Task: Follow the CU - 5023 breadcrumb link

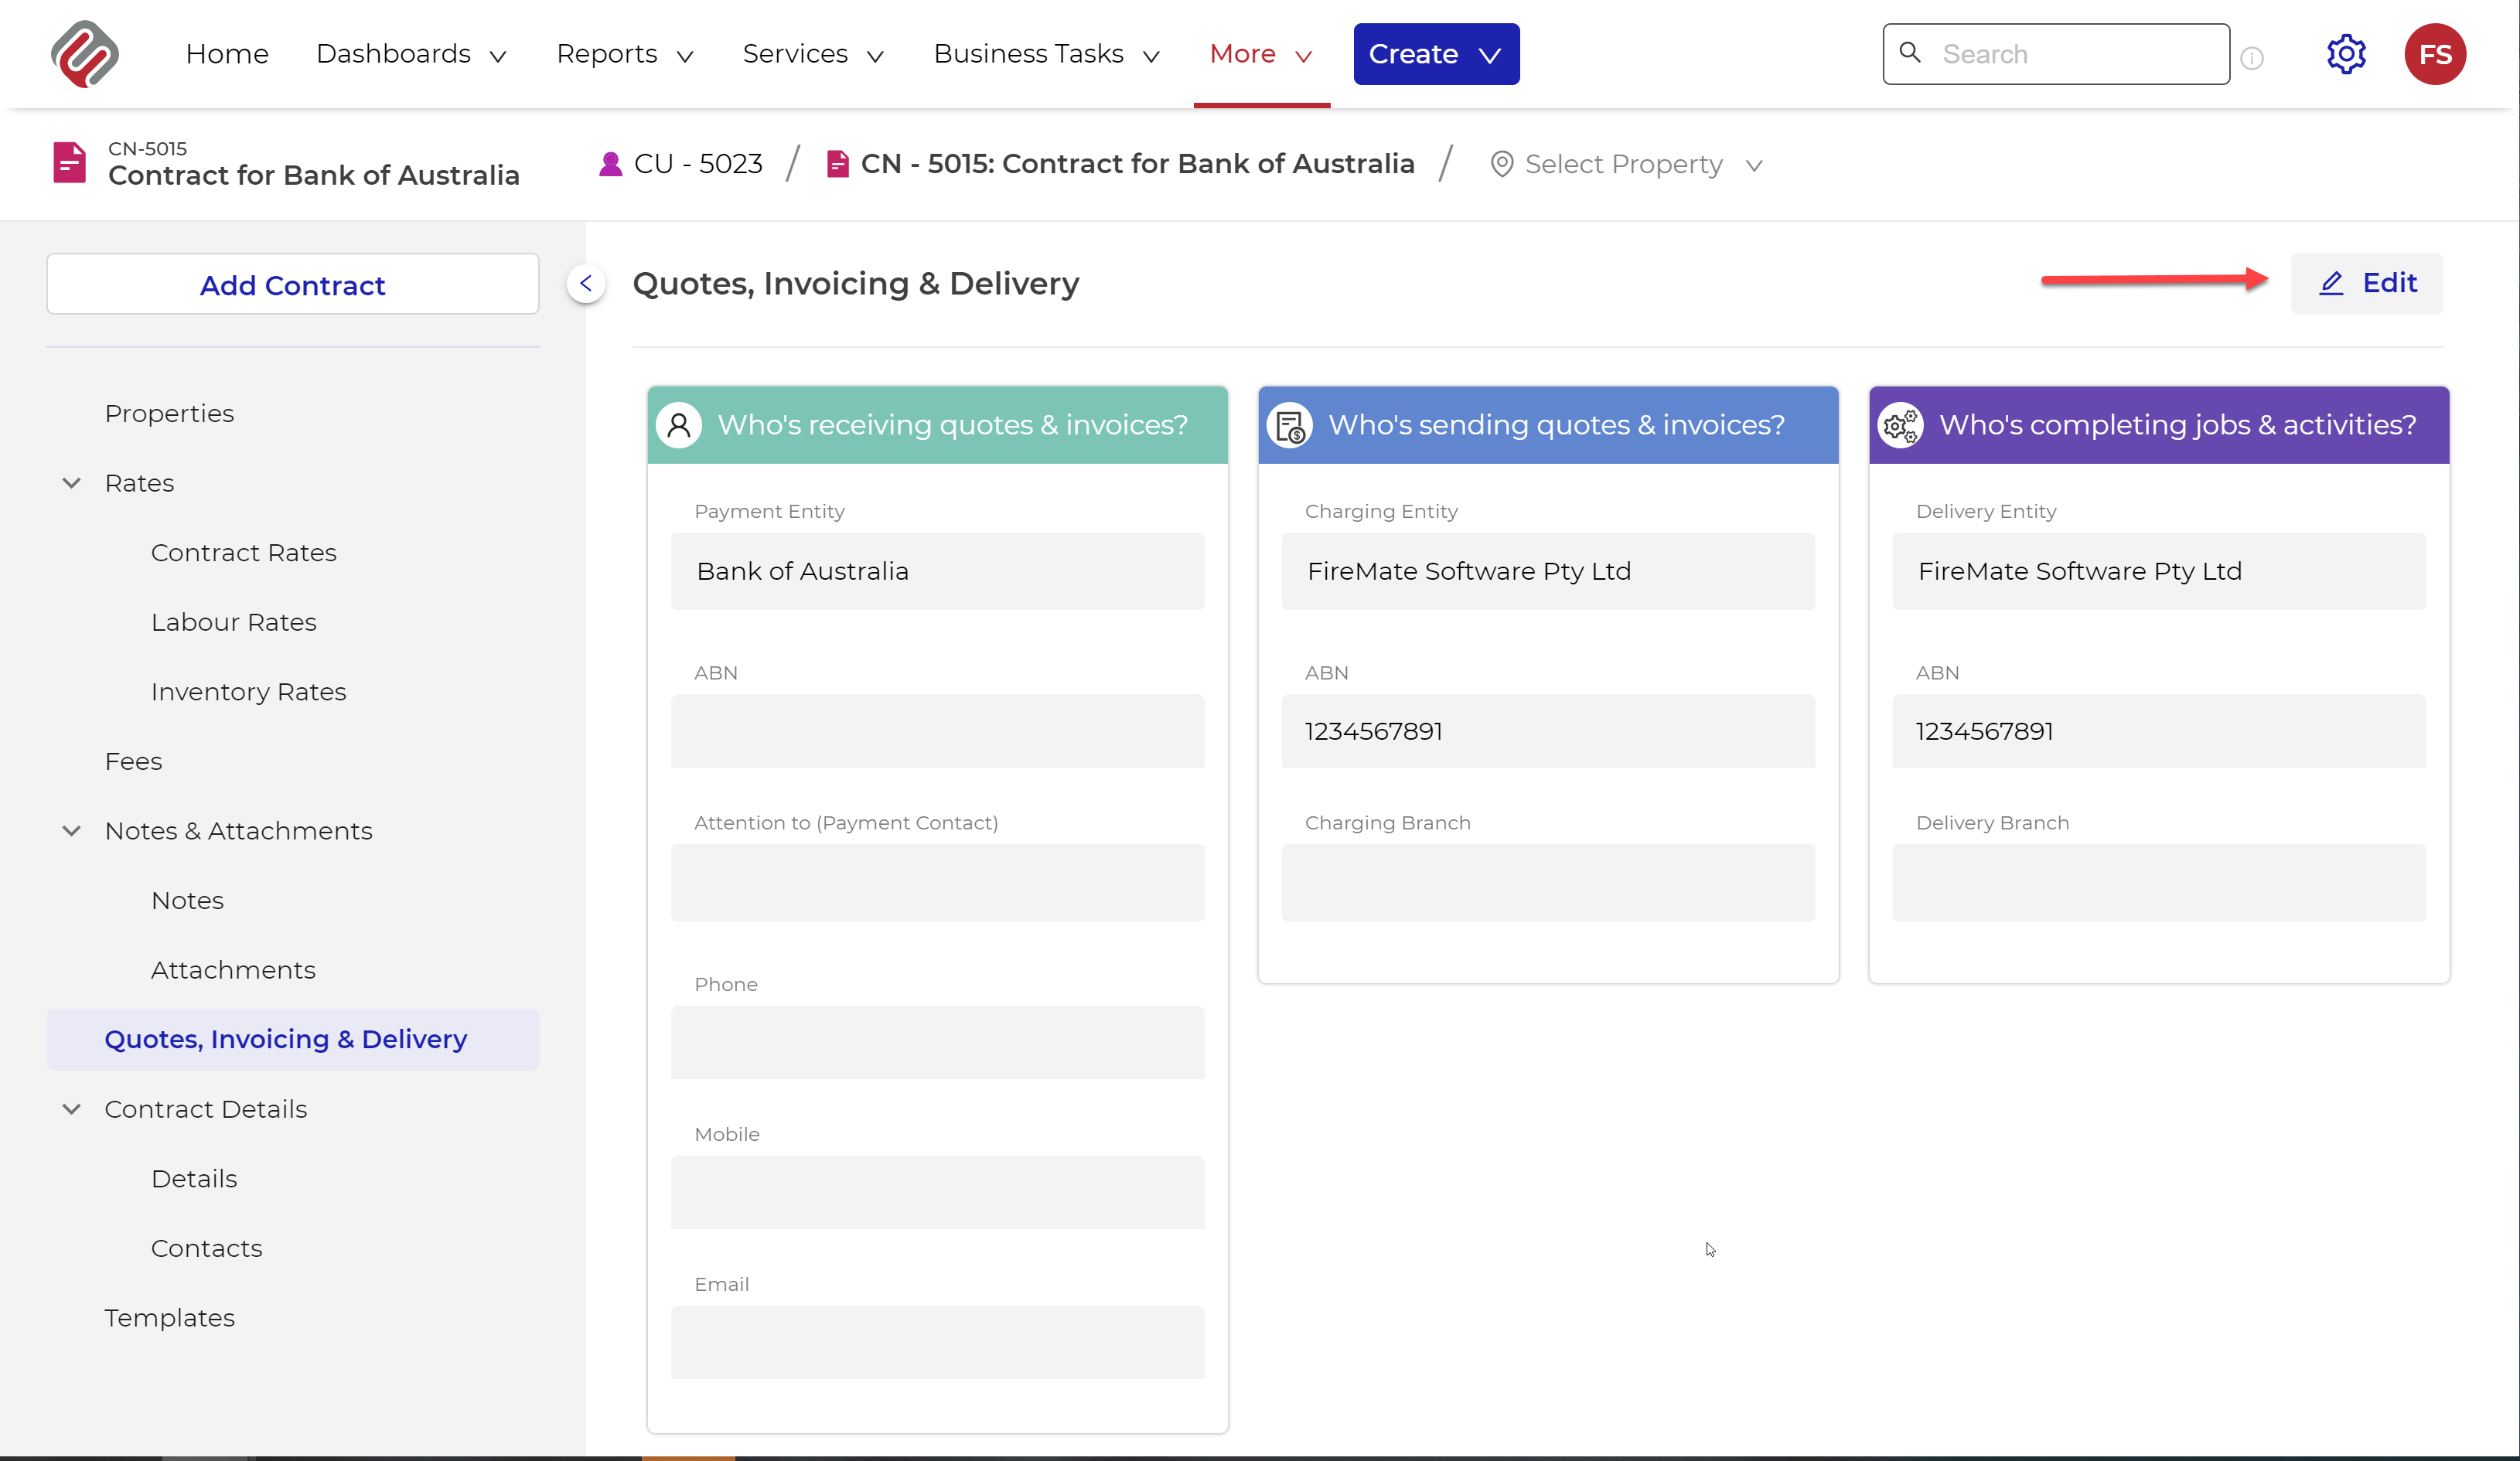Action: (x=698, y=164)
